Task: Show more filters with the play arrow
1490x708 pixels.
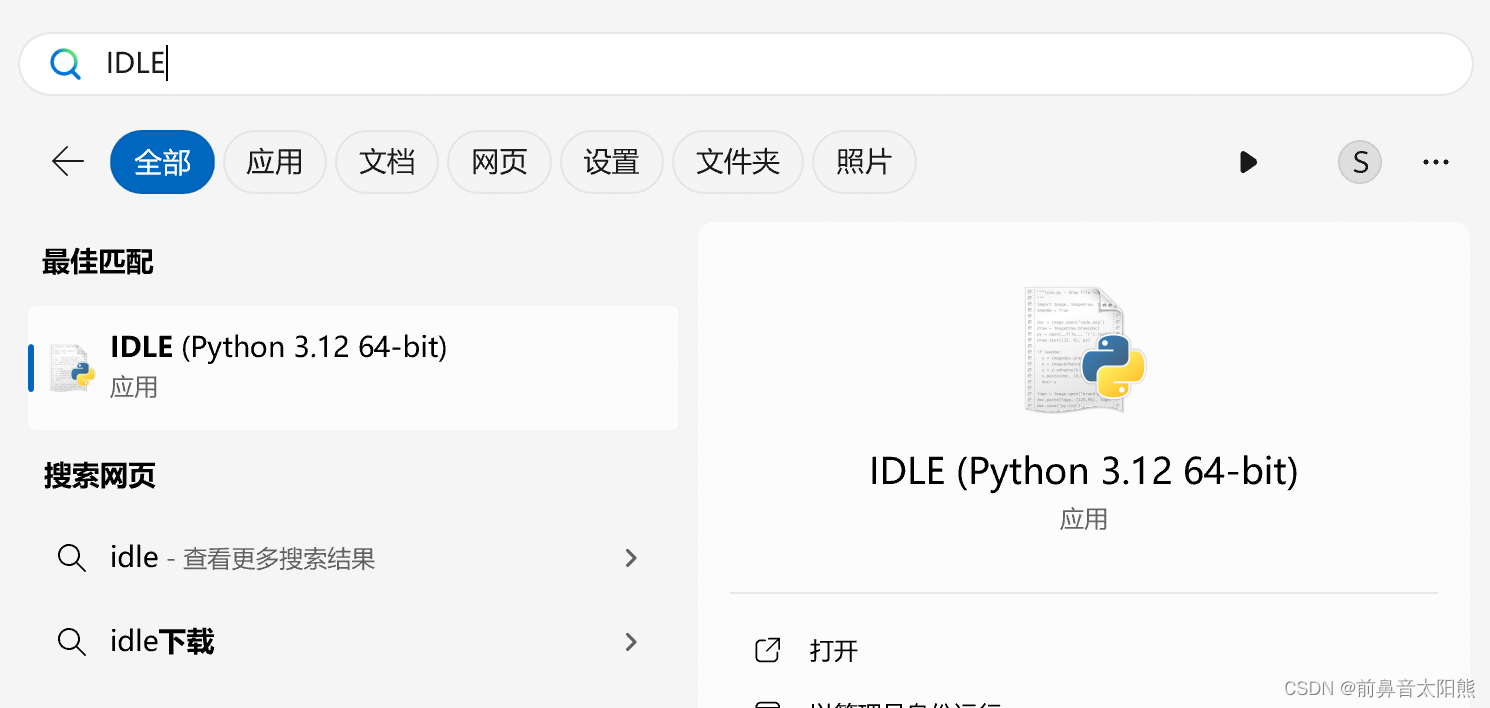Action: click(1248, 162)
